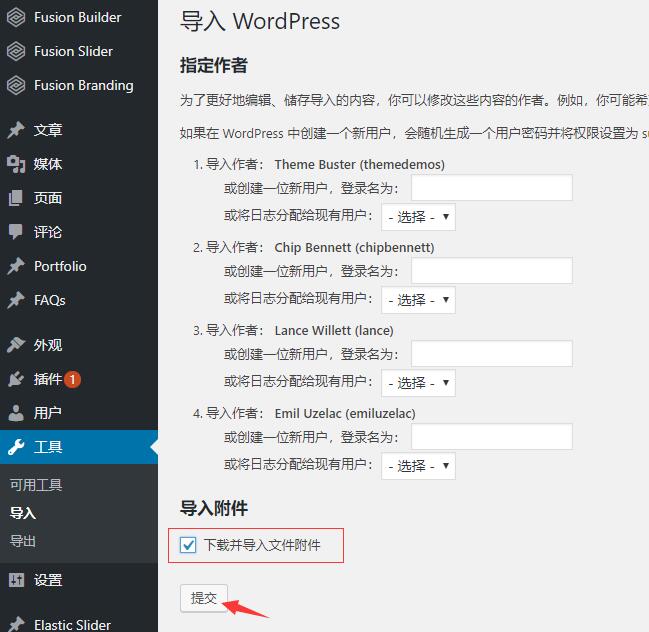This screenshot has width=649, height=632.
Task: Open user dropdown for Lance Willett author
Action: point(418,383)
